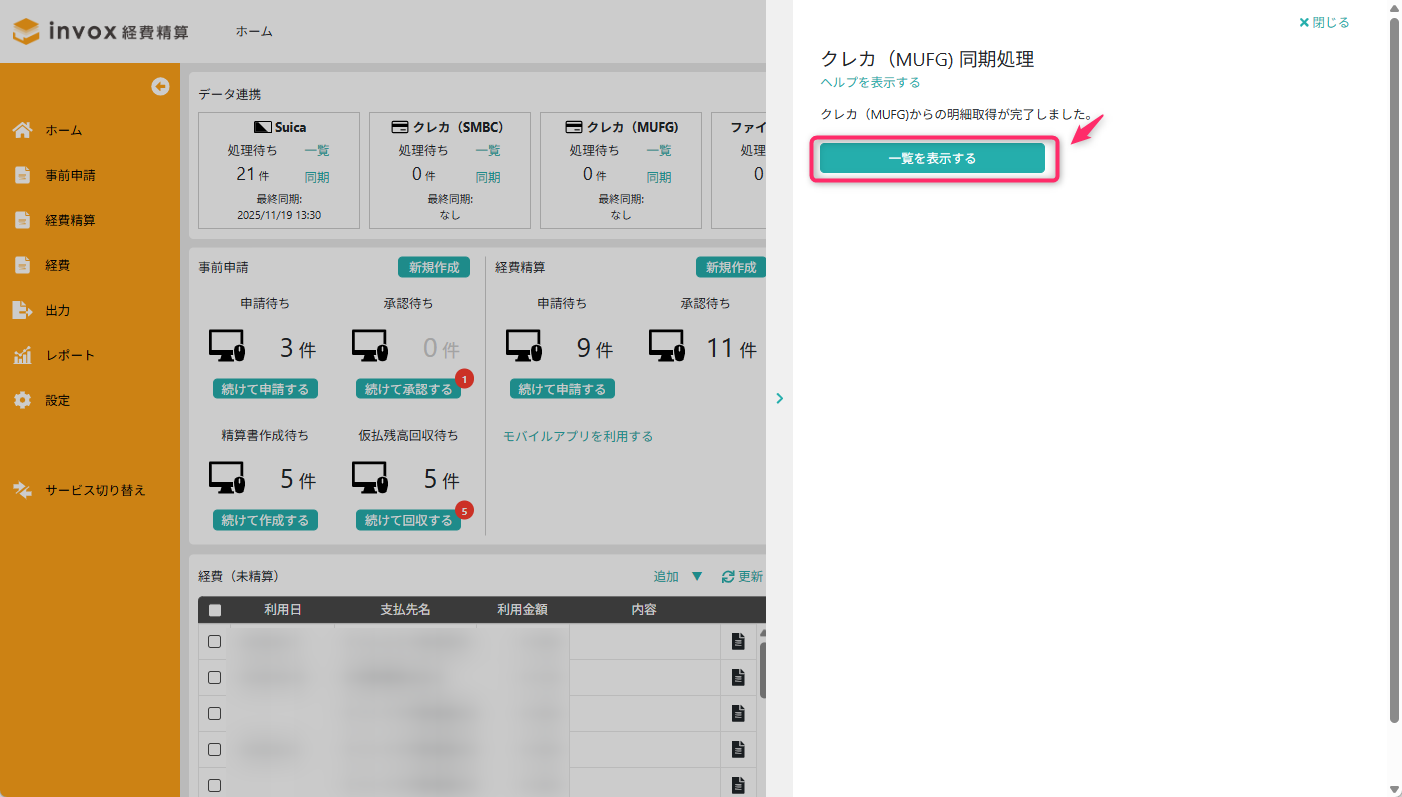Click the Suica 同期 link
Image resolution: width=1402 pixels, height=797 pixels.
coord(317,177)
